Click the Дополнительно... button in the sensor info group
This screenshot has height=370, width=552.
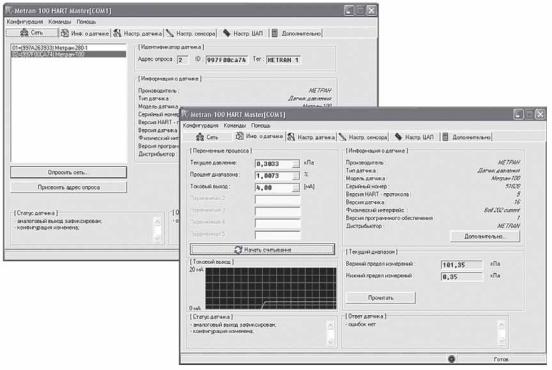[485, 236]
